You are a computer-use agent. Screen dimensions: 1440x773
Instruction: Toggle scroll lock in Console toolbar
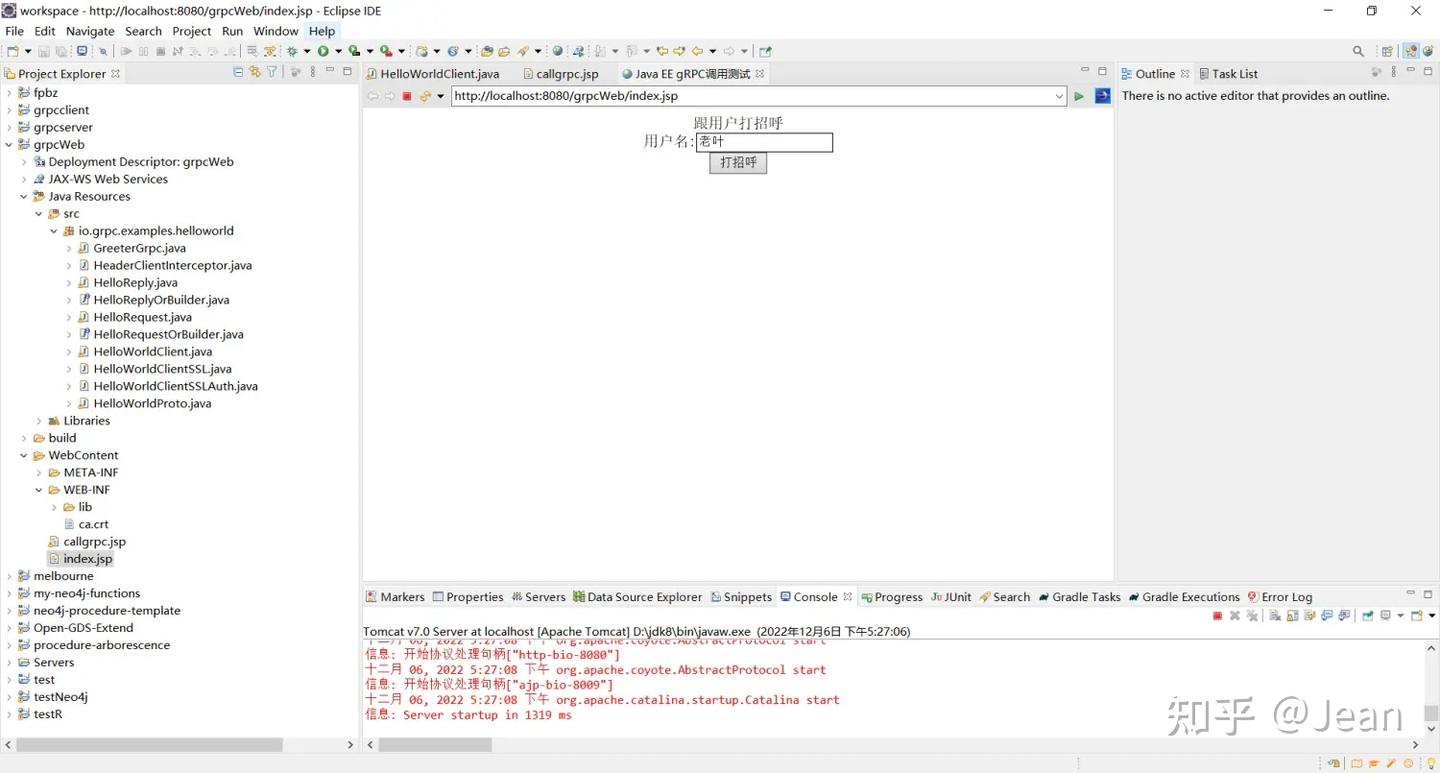pos(1292,616)
